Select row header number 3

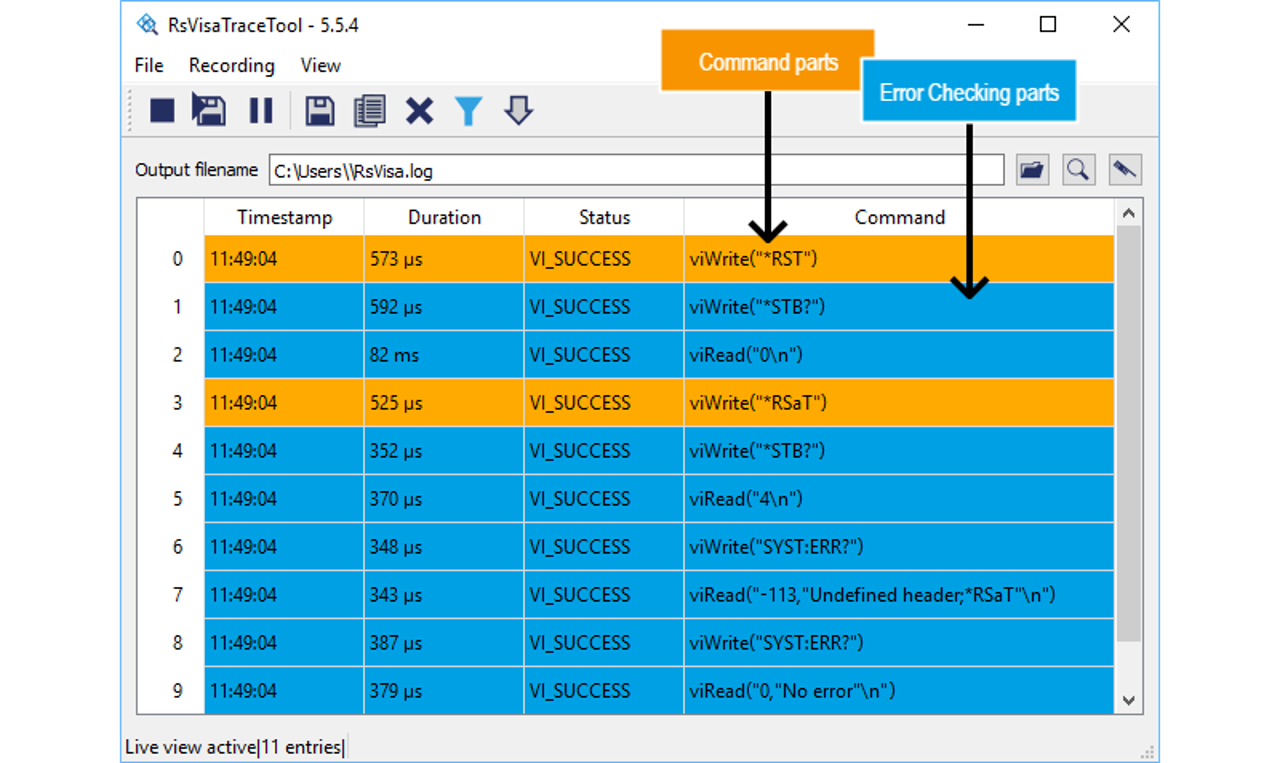click(171, 403)
